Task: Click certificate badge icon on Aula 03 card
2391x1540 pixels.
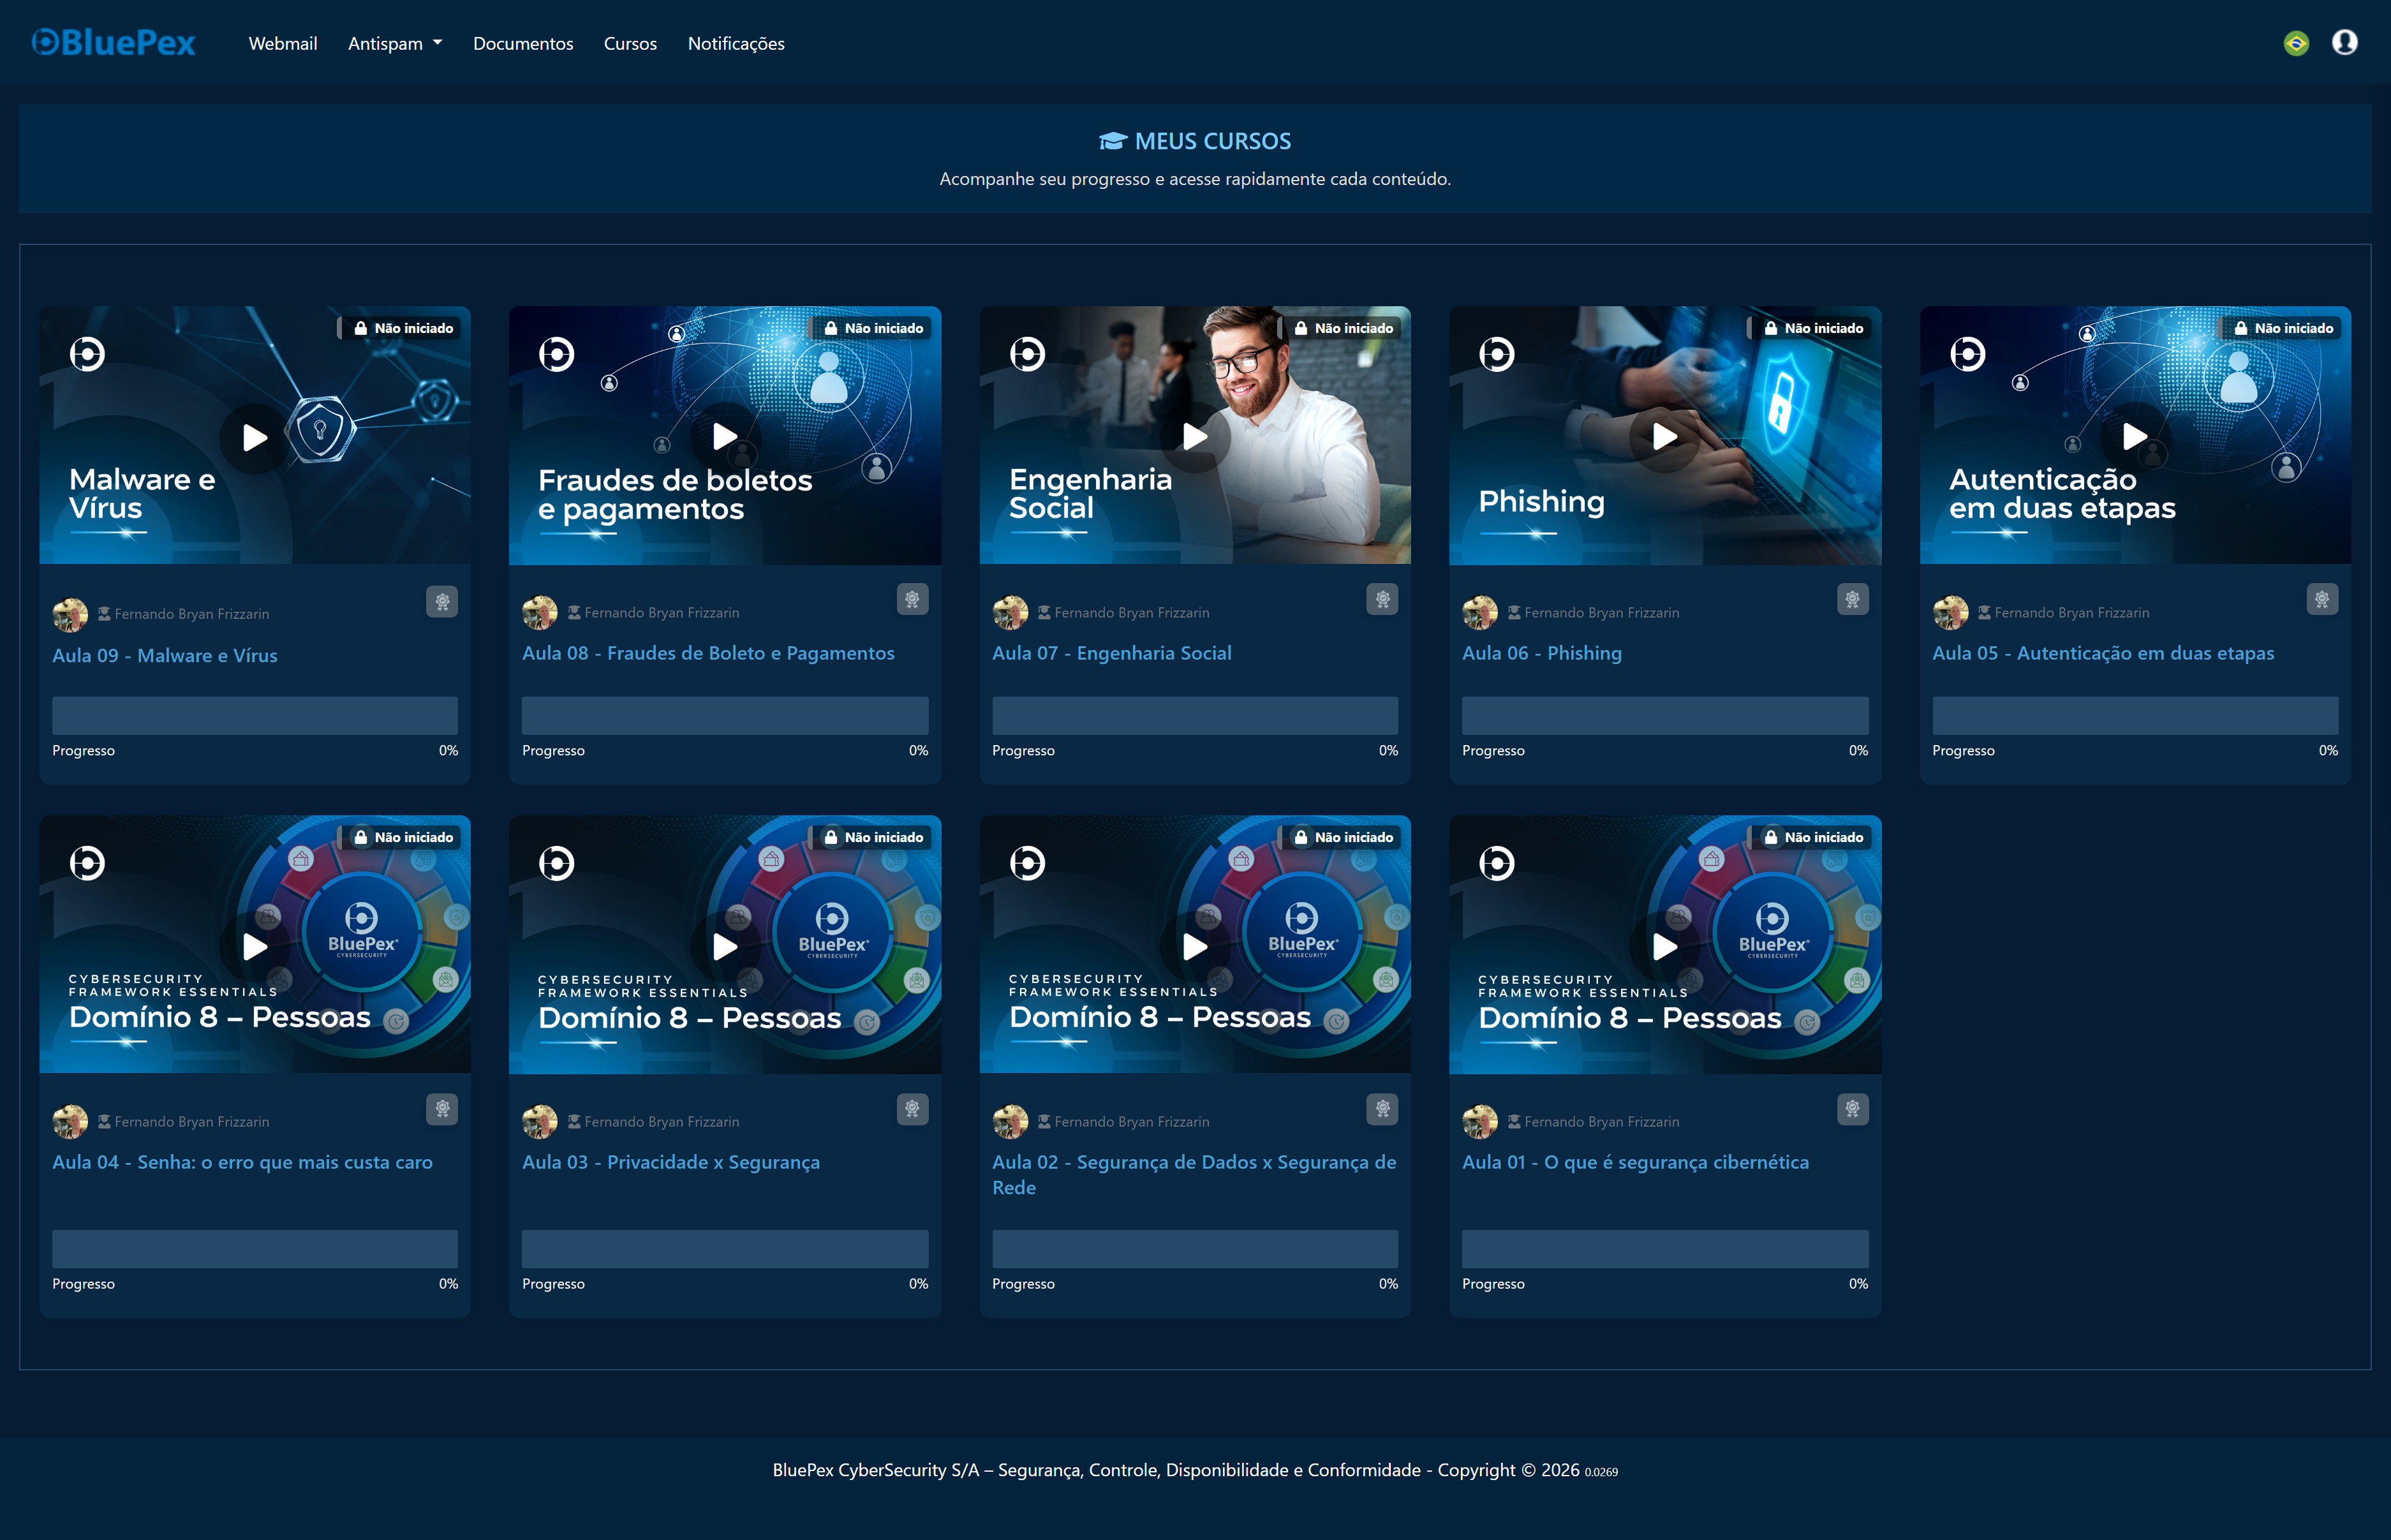Action: [912, 1109]
